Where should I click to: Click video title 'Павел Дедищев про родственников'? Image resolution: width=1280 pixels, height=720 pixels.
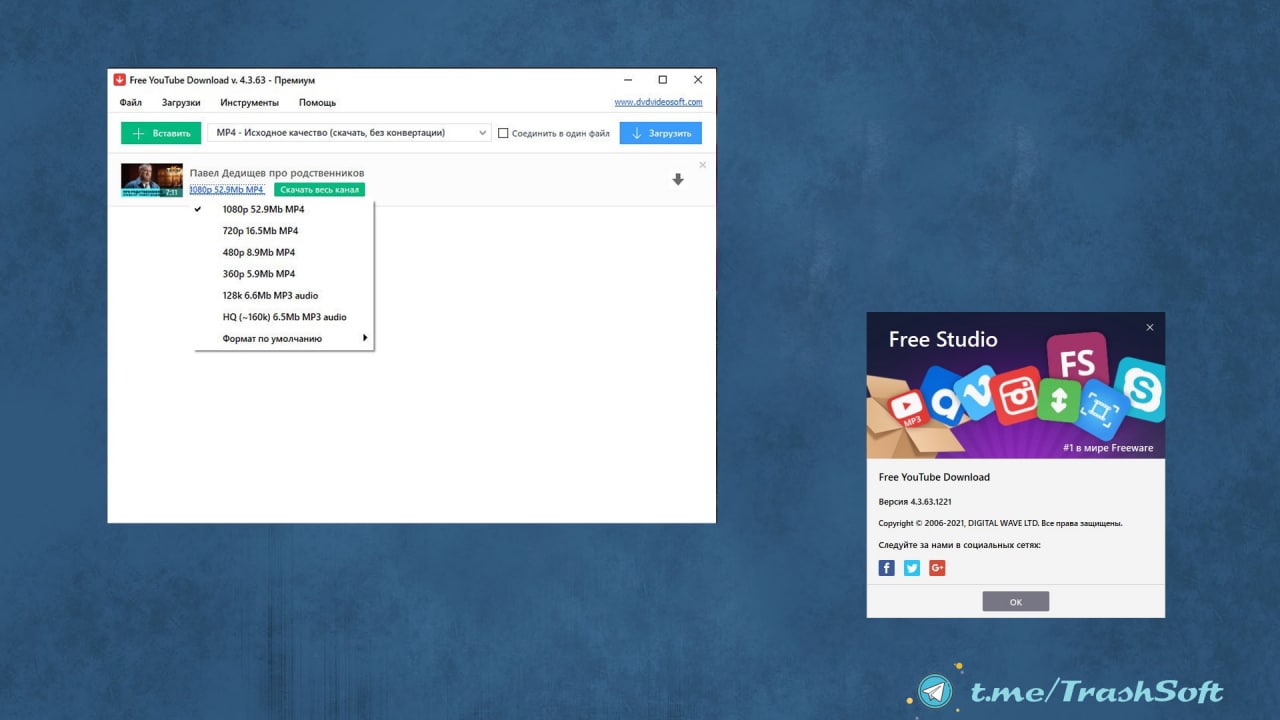click(277, 173)
